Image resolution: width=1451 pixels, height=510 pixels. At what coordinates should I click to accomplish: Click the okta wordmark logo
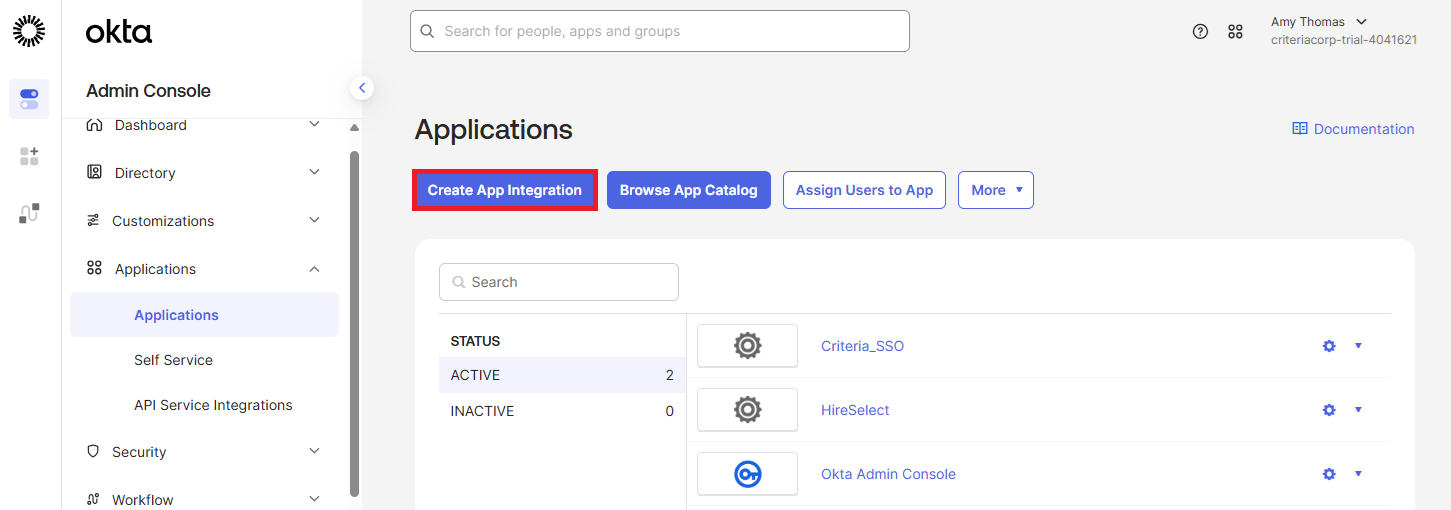point(119,32)
